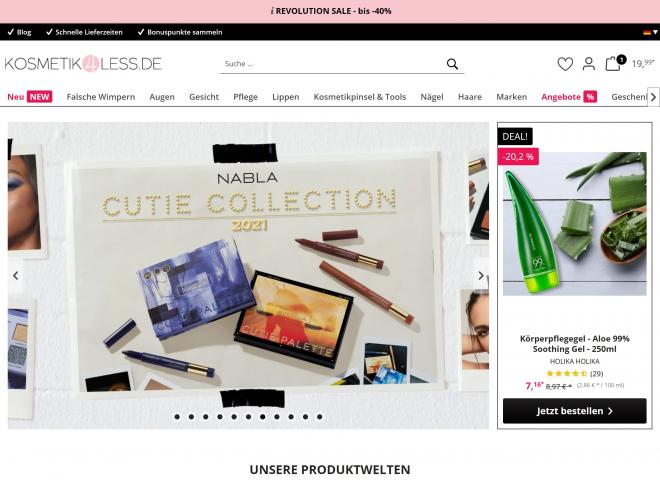Click the cart total 19,99
The width and height of the screenshot is (660, 494).
[x=643, y=64]
